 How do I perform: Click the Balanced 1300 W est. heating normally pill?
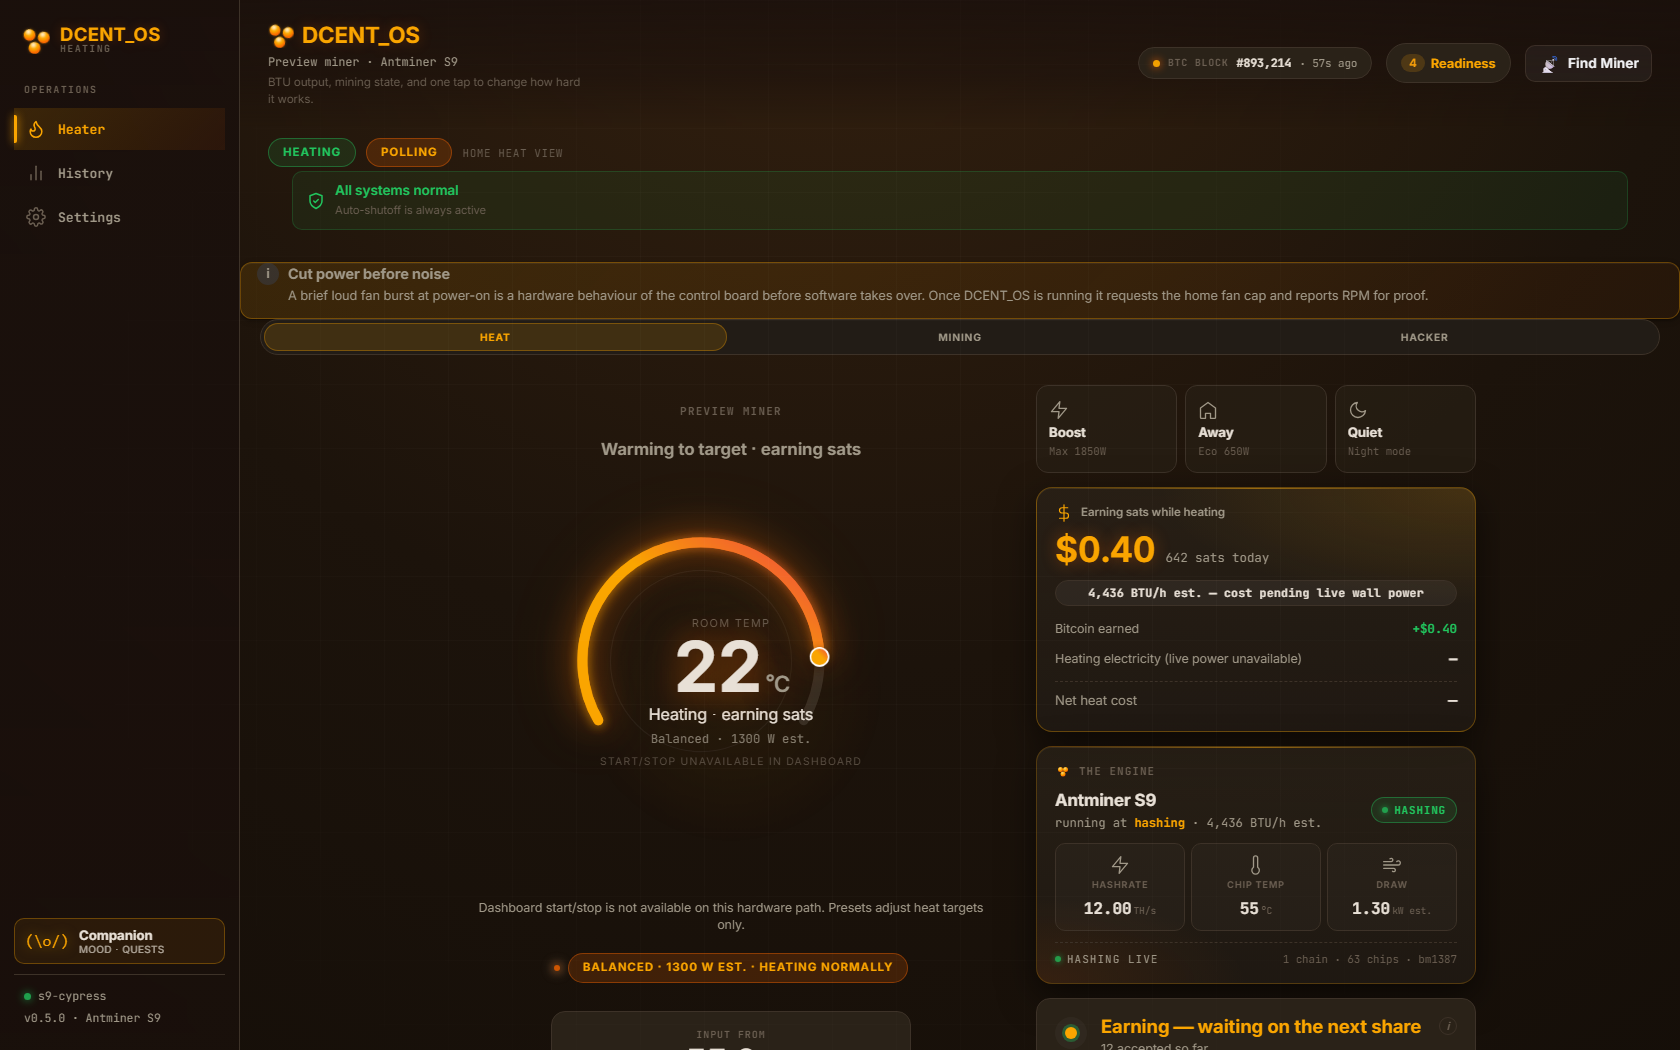tap(738, 967)
